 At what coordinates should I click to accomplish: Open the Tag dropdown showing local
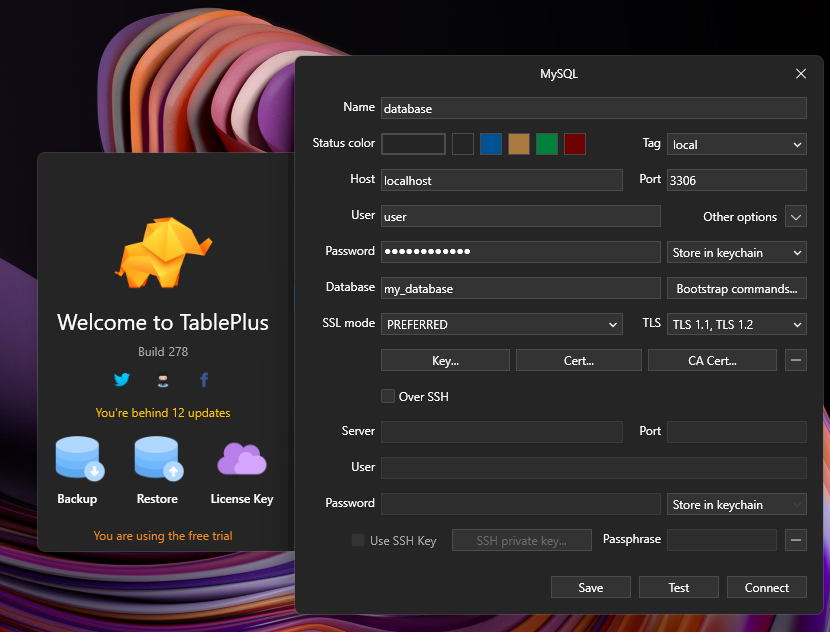coord(737,144)
